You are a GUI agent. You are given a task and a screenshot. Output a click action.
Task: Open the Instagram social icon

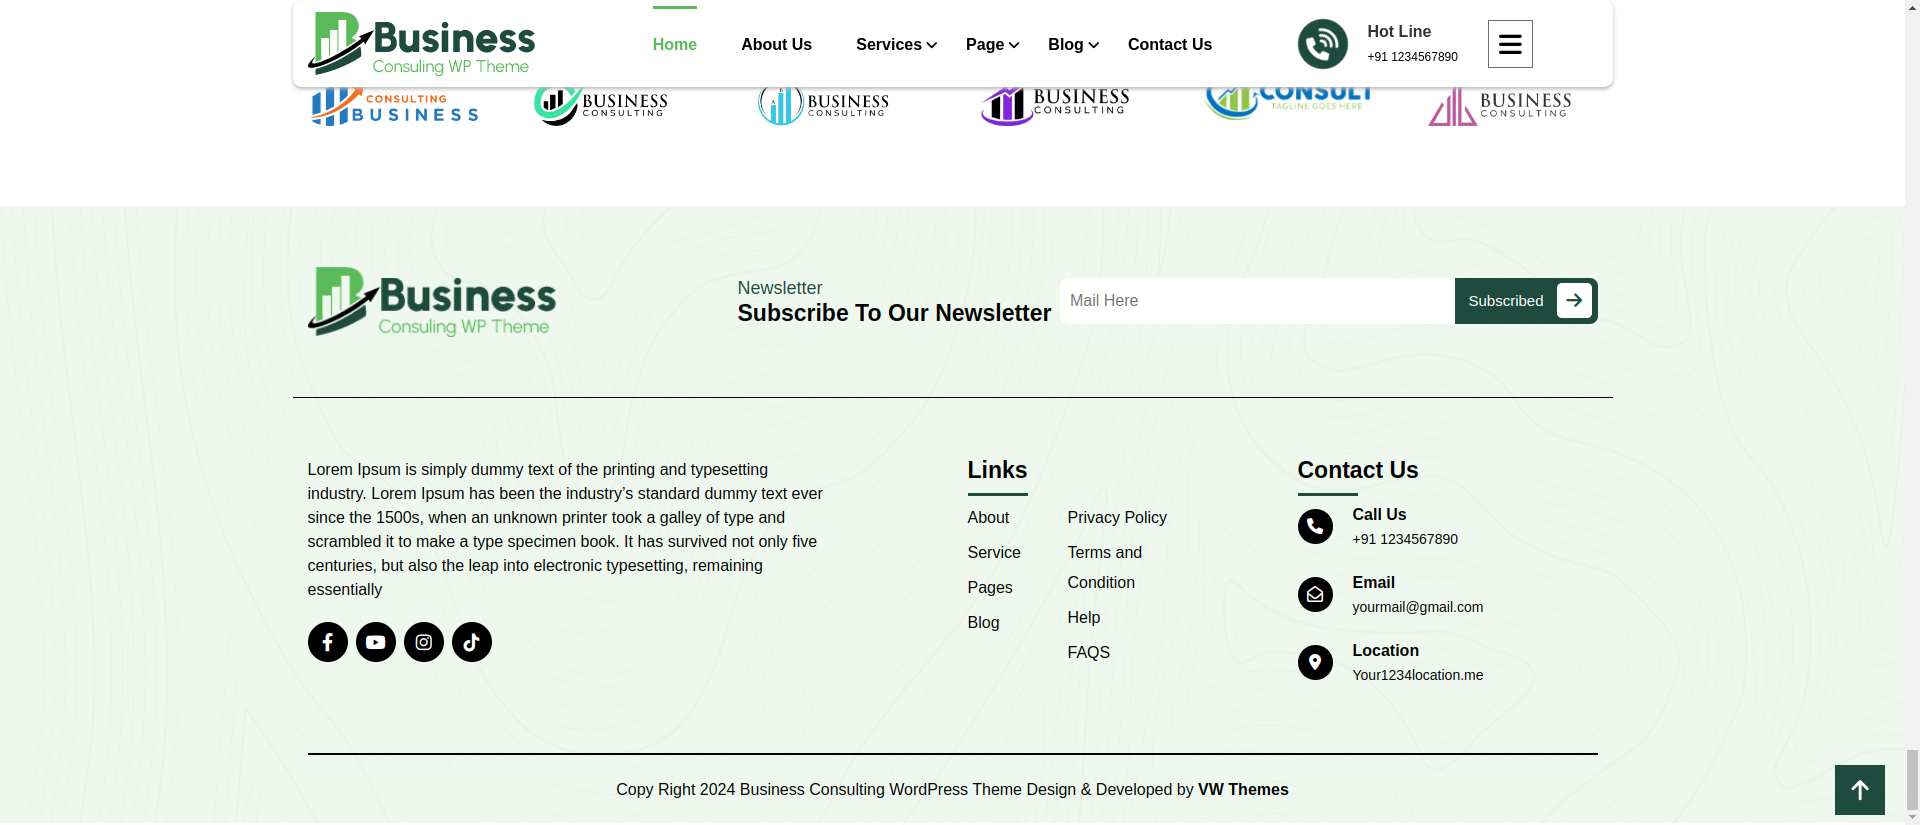pyautogui.click(x=423, y=642)
